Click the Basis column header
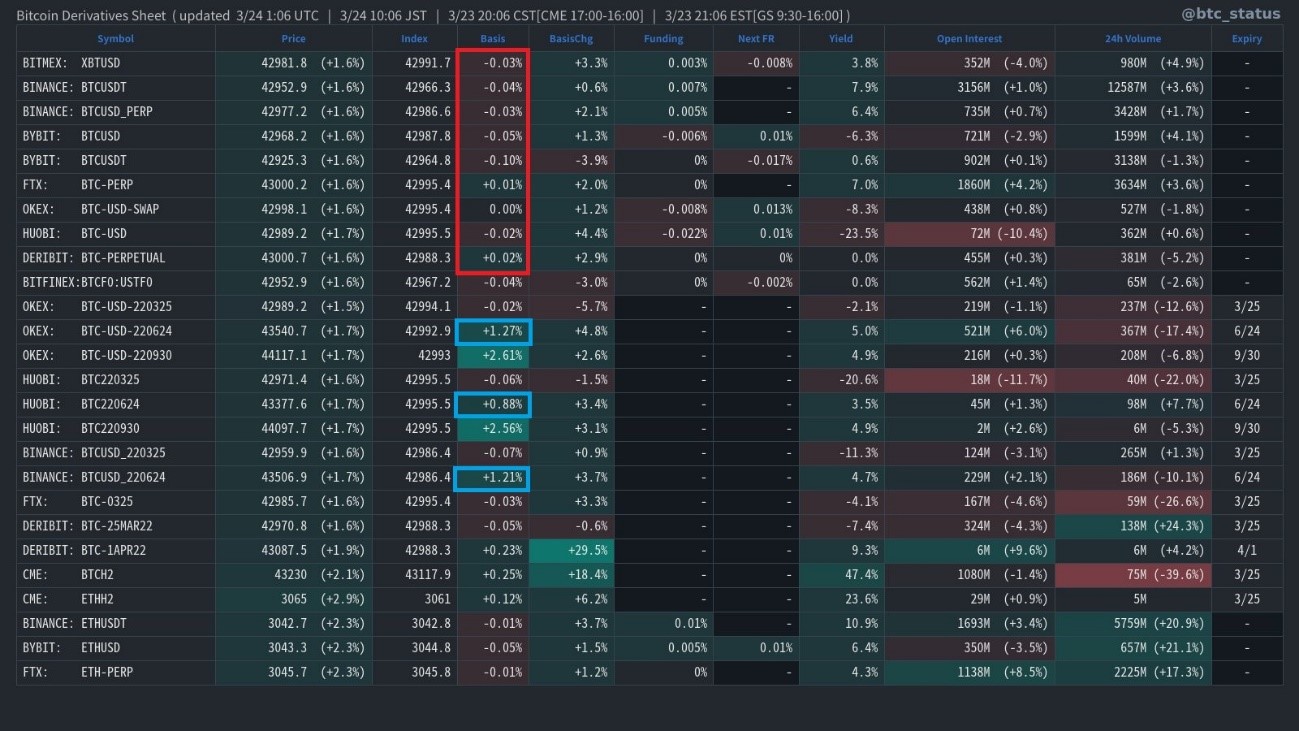 click(492, 39)
